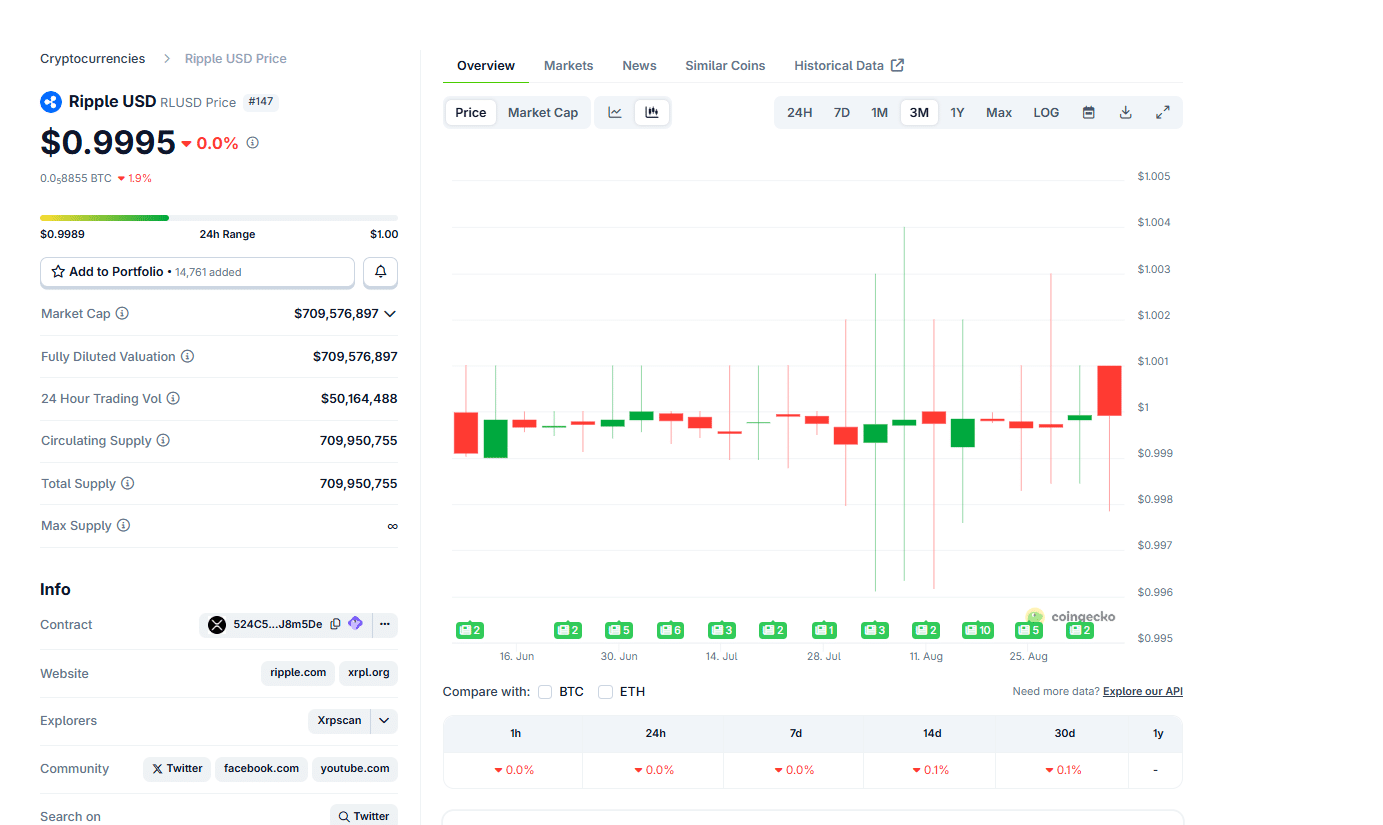Switch to line chart view icon
Viewport: 1383px width, 825px height.
(x=615, y=113)
